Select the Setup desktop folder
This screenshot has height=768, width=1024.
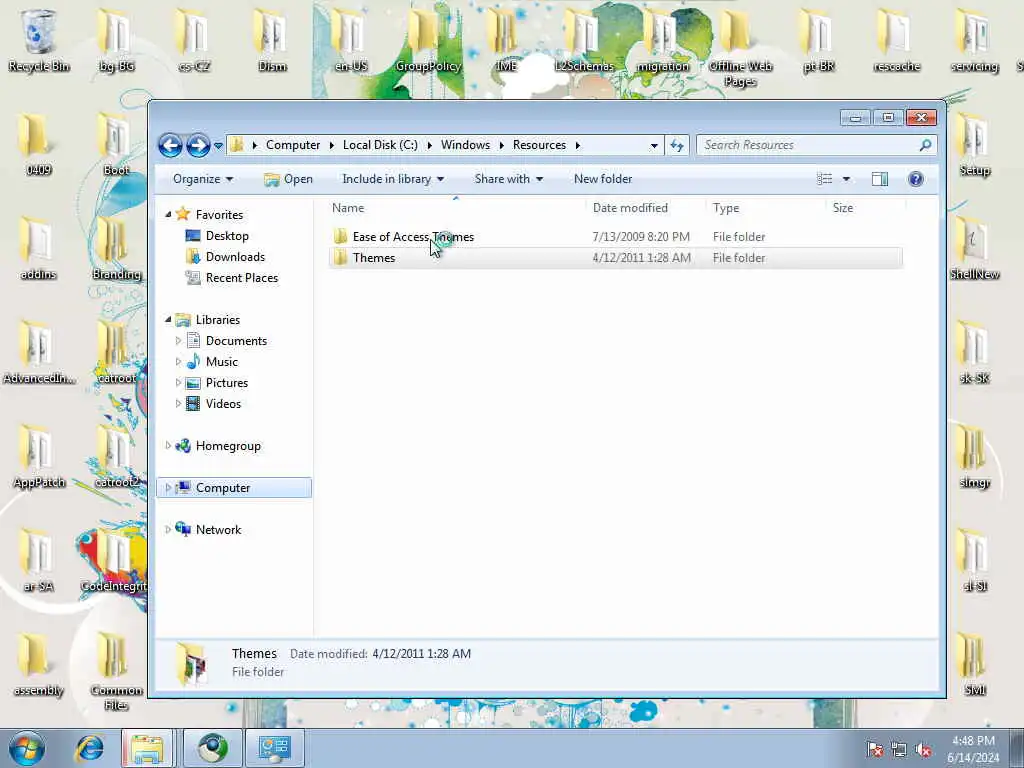coord(974,144)
